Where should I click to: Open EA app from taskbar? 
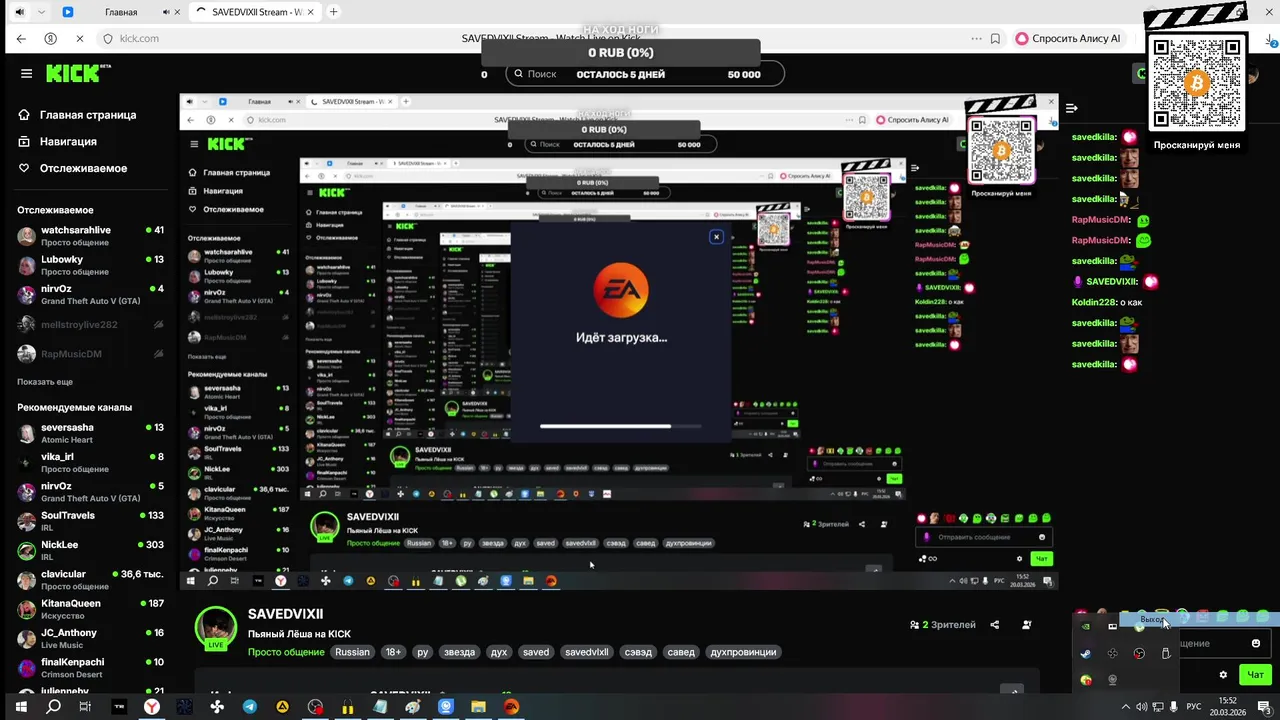tap(511, 707)
